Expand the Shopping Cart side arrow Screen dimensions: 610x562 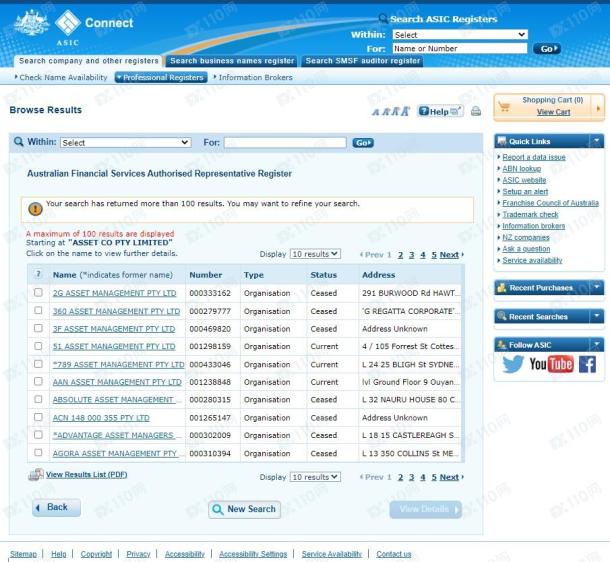(598, 108)
